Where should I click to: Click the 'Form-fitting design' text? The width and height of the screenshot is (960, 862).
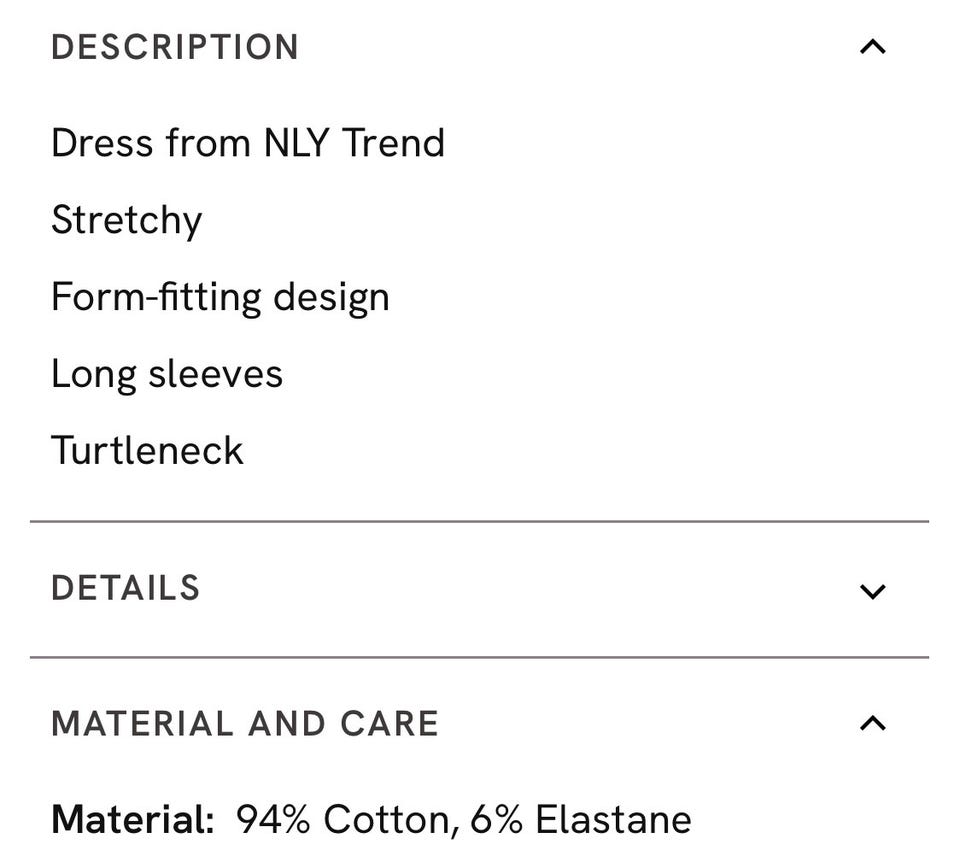[220, 298]
